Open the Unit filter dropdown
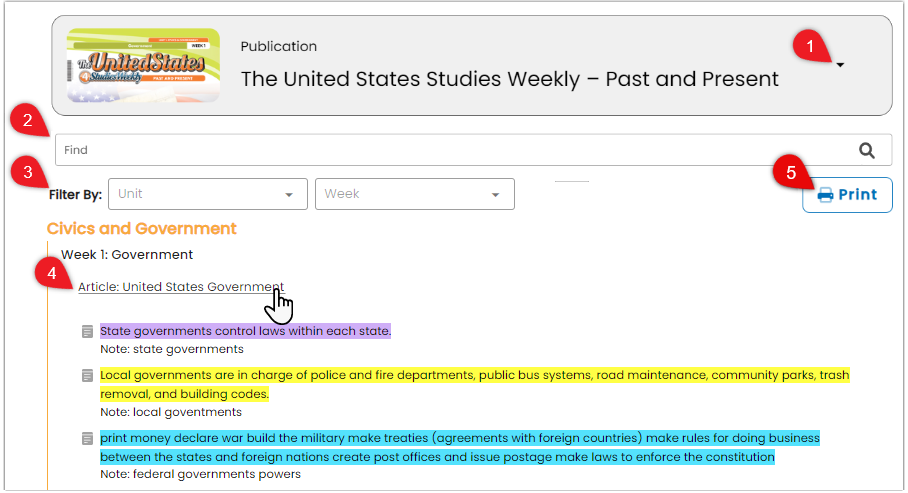908x493 pixels. (207, 194)
